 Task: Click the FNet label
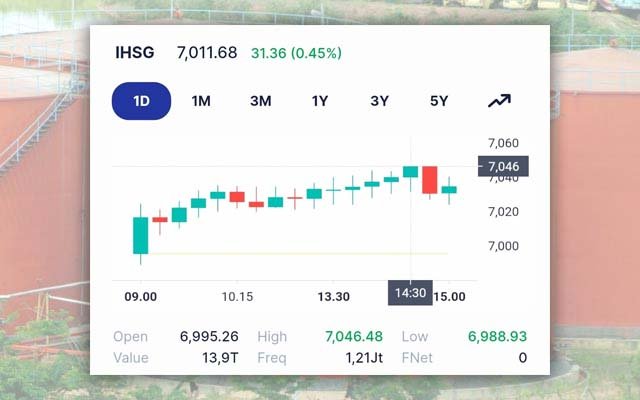[x=417, y=358]
